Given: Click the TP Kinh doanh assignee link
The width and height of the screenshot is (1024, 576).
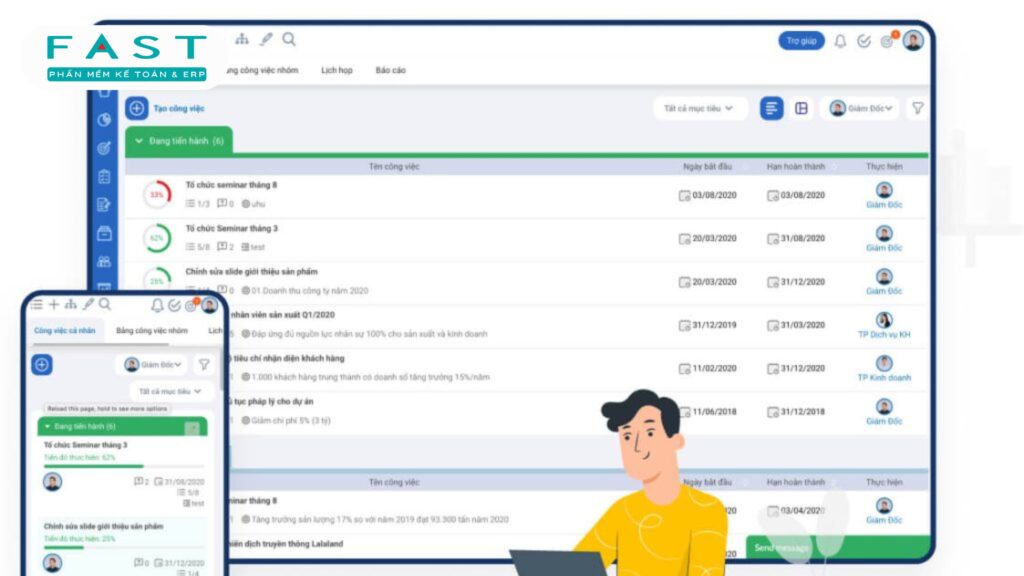Looking at the screenshot, I should 884,377.
